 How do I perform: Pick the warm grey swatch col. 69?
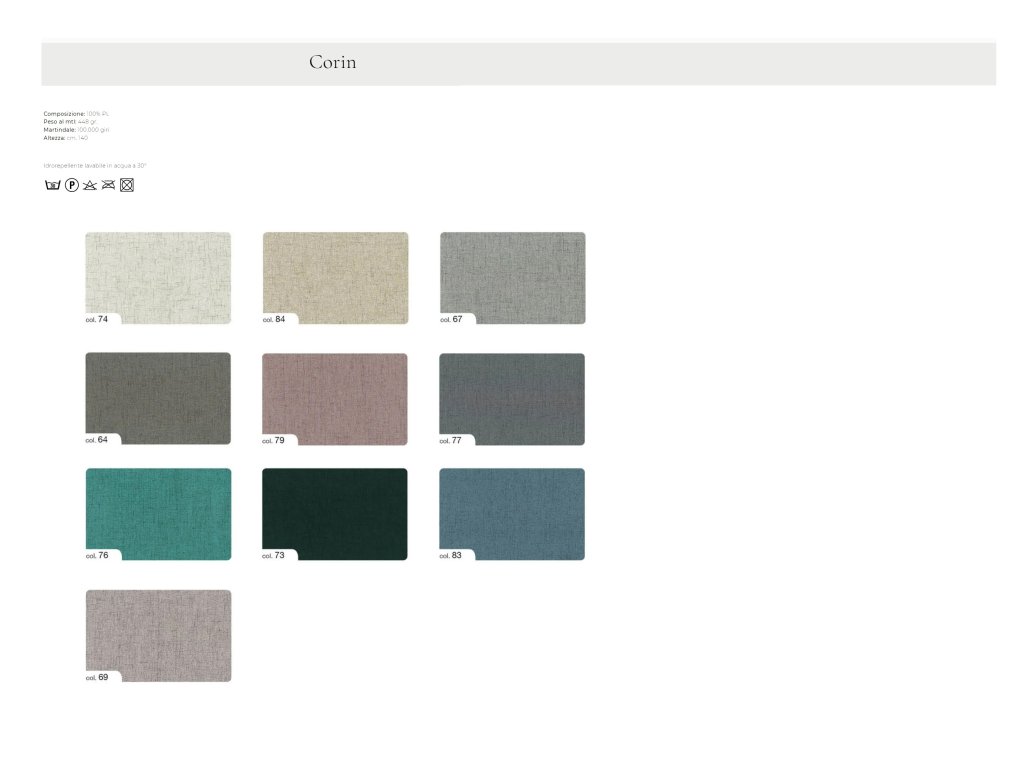pyautogui.click(x=158, y=636)
